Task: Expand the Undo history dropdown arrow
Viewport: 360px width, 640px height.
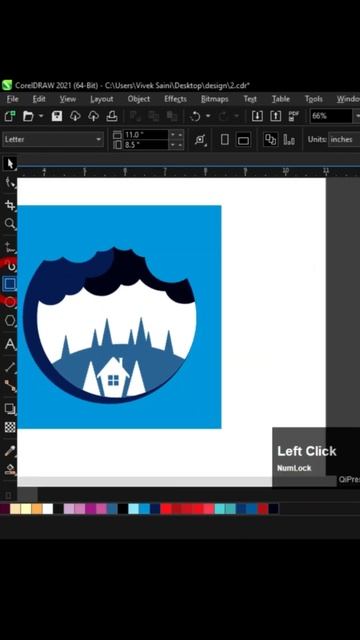Action: [208, 116]
